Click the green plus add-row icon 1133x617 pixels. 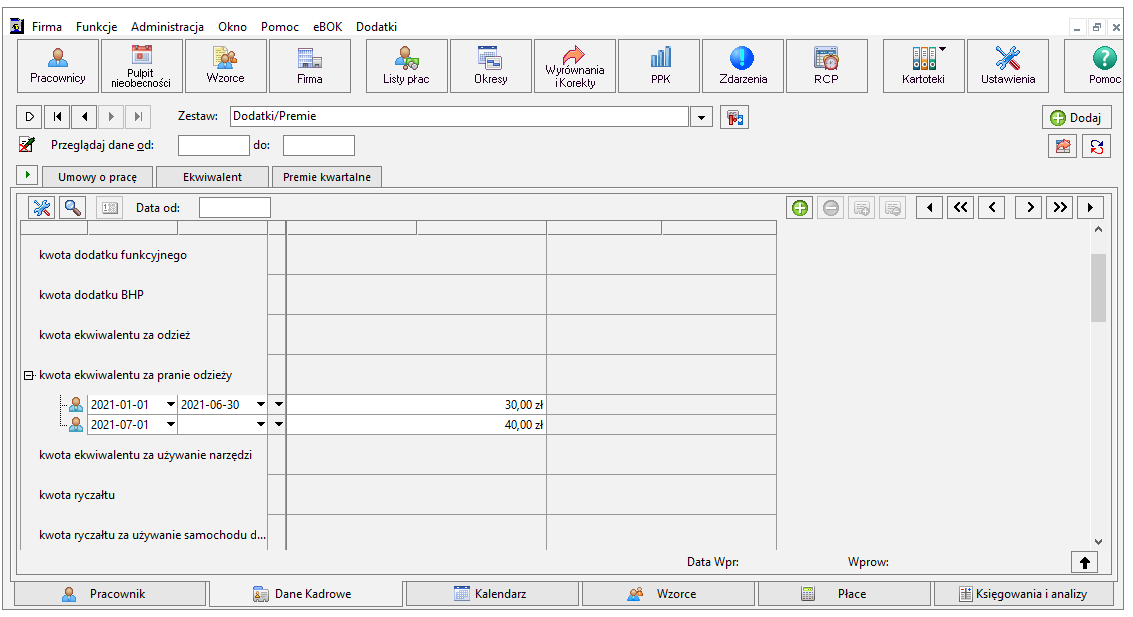[x=800, y=208]
